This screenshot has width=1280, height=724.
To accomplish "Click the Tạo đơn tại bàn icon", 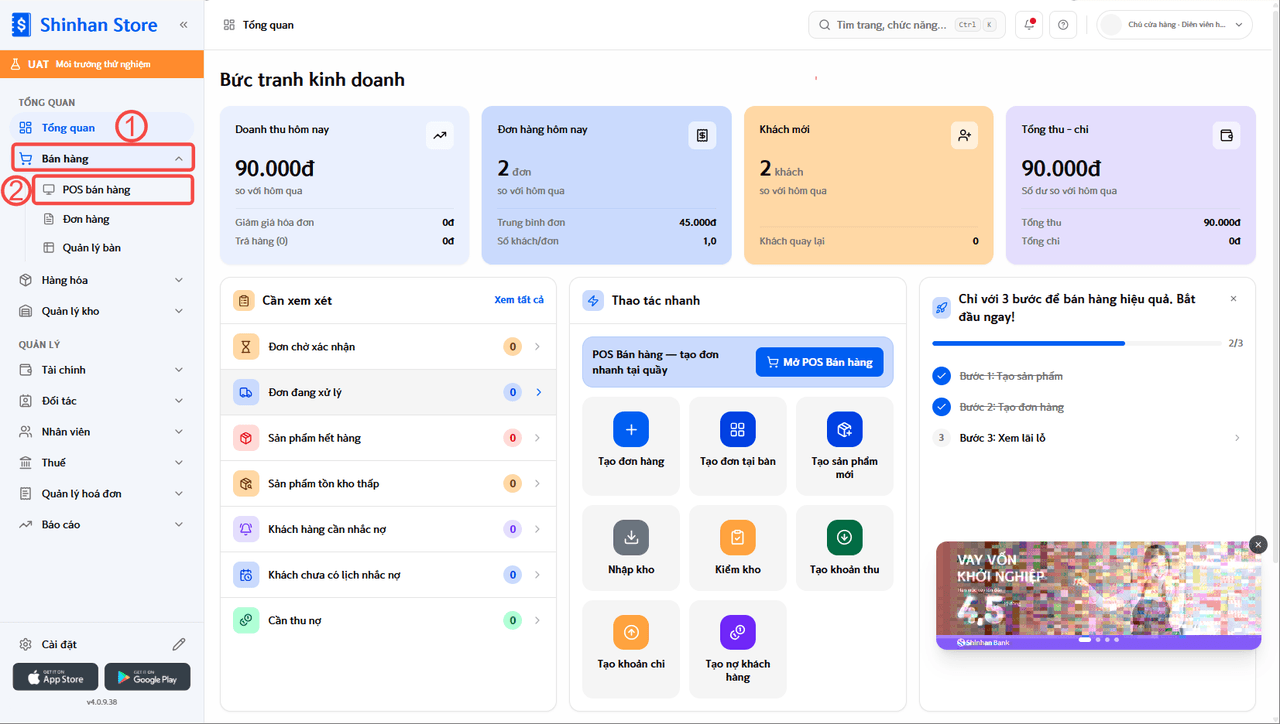I will click(738, 429).
